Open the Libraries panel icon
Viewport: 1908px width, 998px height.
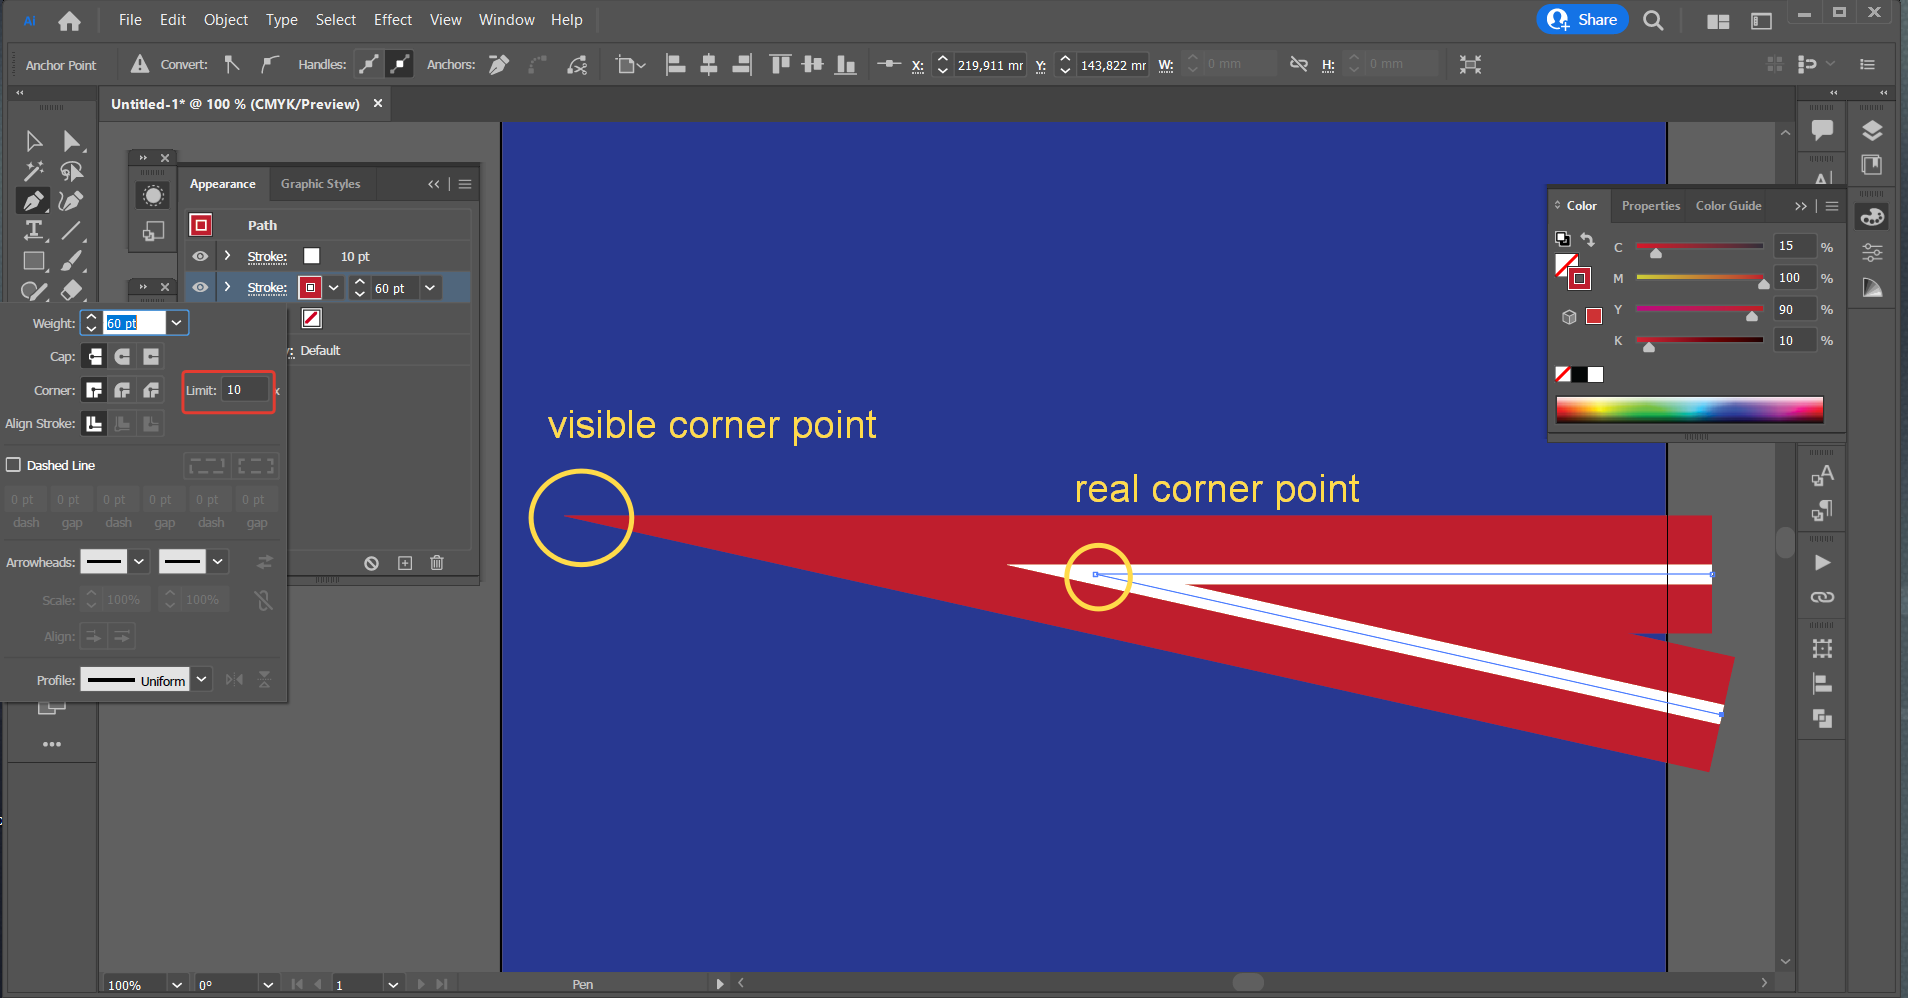point(1873,166)
